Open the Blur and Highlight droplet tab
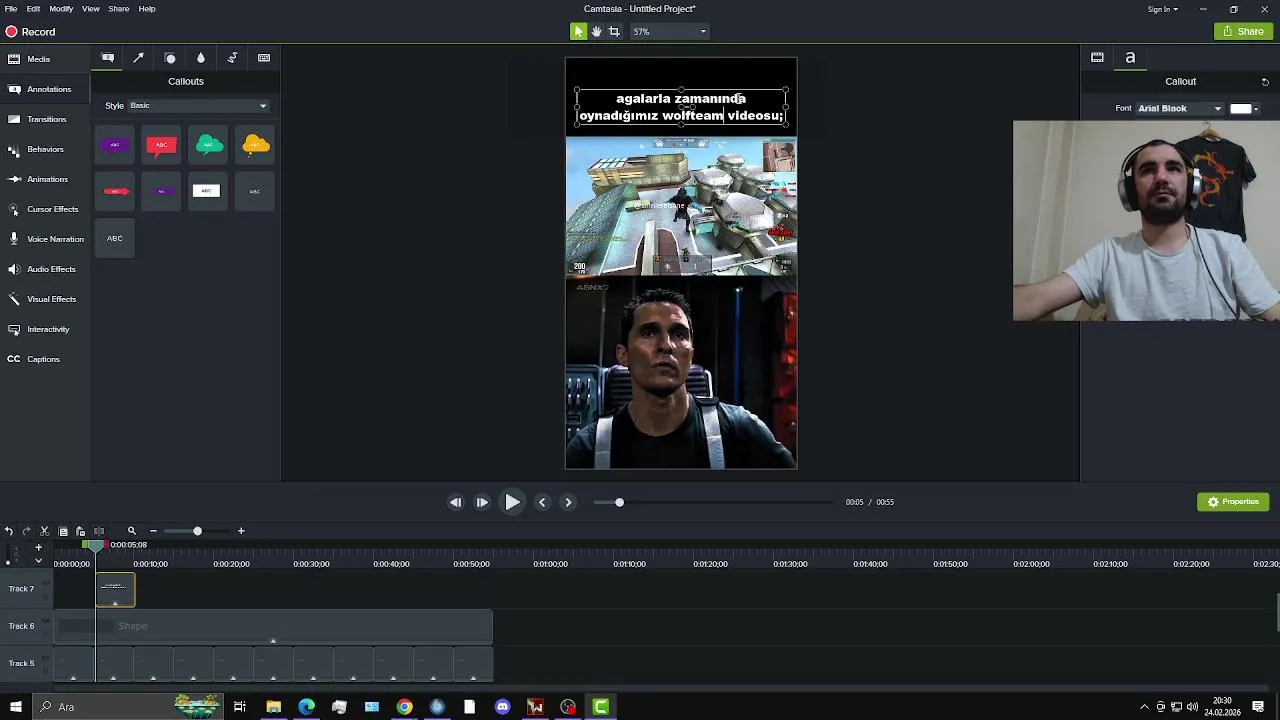This screenshot has height=720, width=1280. pos(201,58)
